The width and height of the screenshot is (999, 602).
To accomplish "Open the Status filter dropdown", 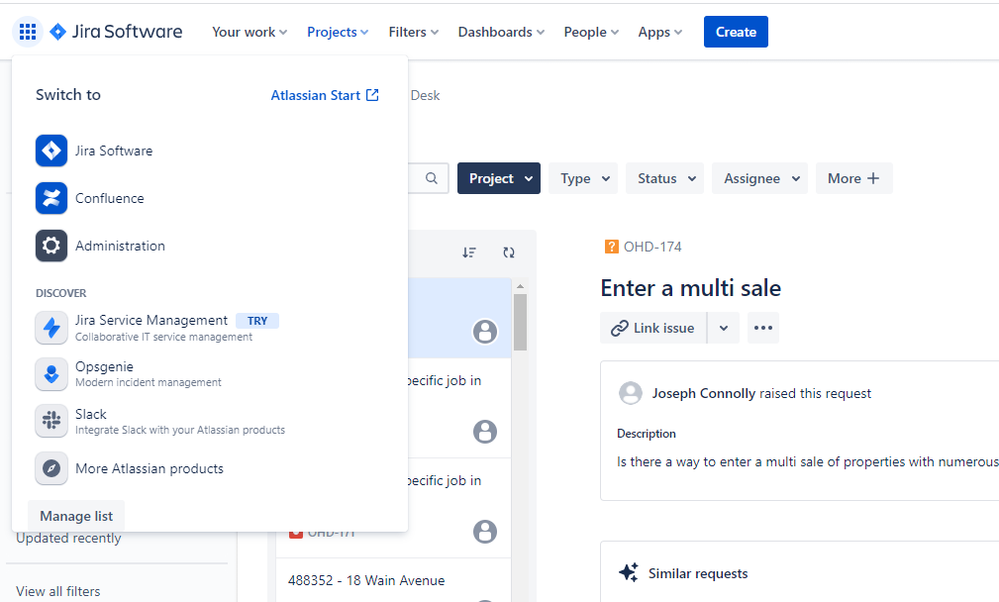I will click(665, 178).
